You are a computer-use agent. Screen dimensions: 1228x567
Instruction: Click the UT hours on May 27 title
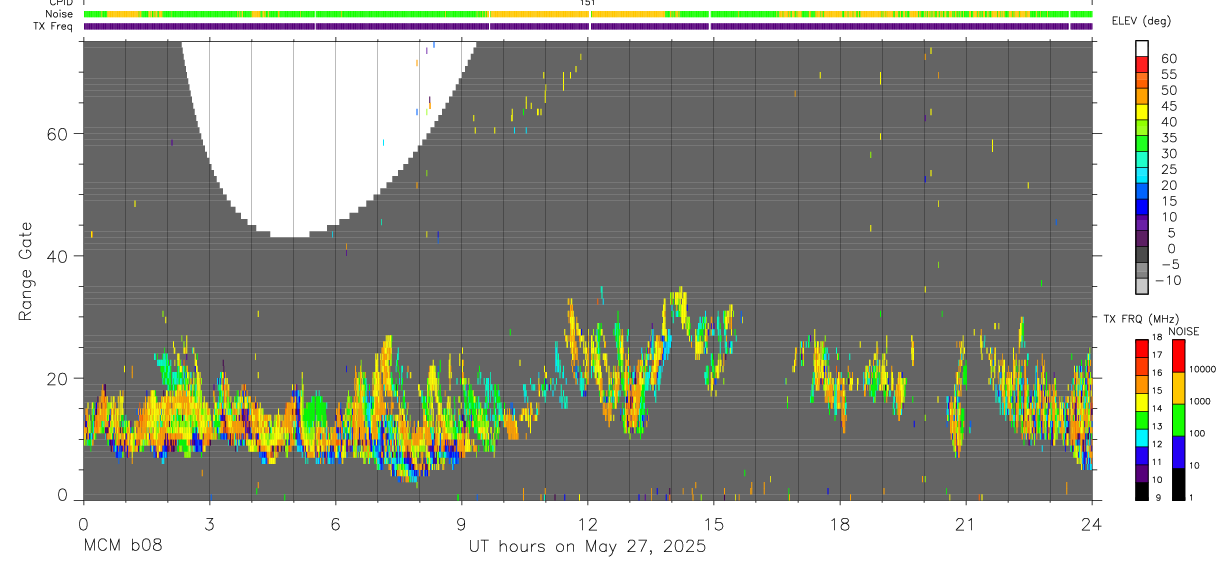tap(588, 546)
